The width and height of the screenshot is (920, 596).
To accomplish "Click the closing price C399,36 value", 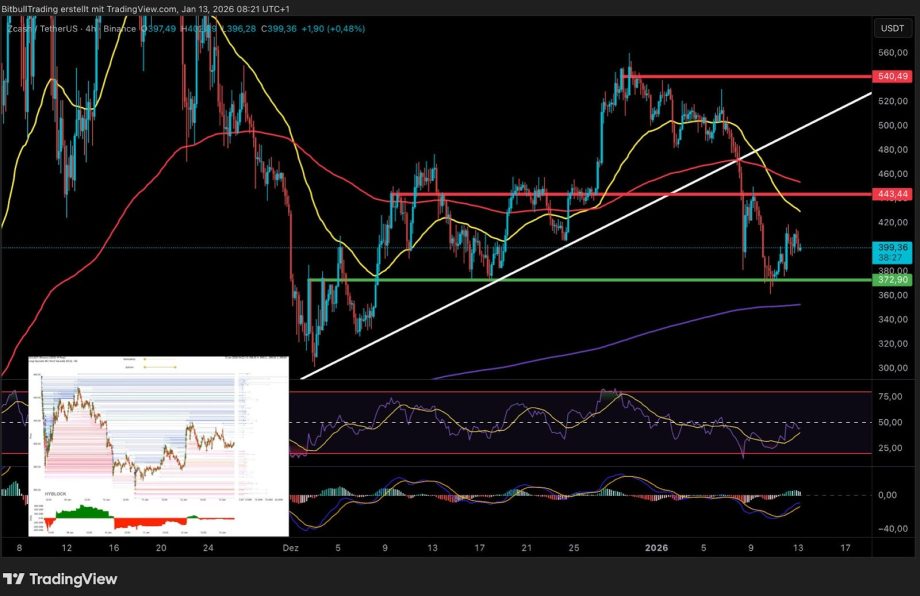I will [x=283, y=29].
